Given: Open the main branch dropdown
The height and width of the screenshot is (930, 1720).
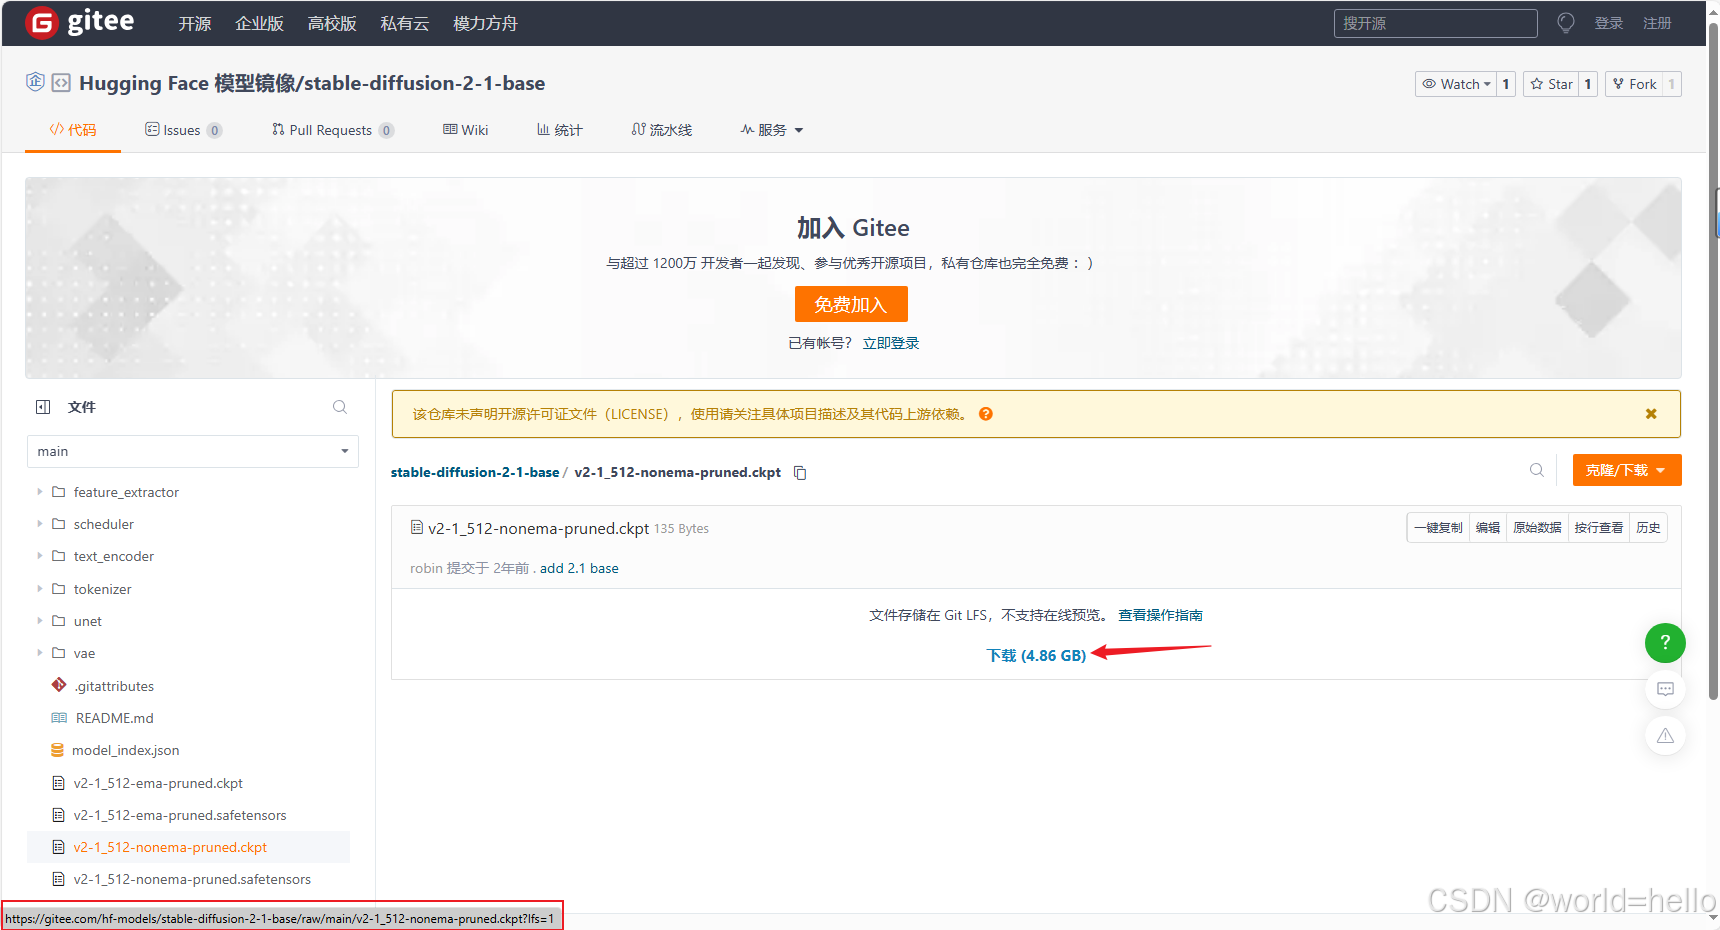Looking at the screenshot, I should pos(193,451).
